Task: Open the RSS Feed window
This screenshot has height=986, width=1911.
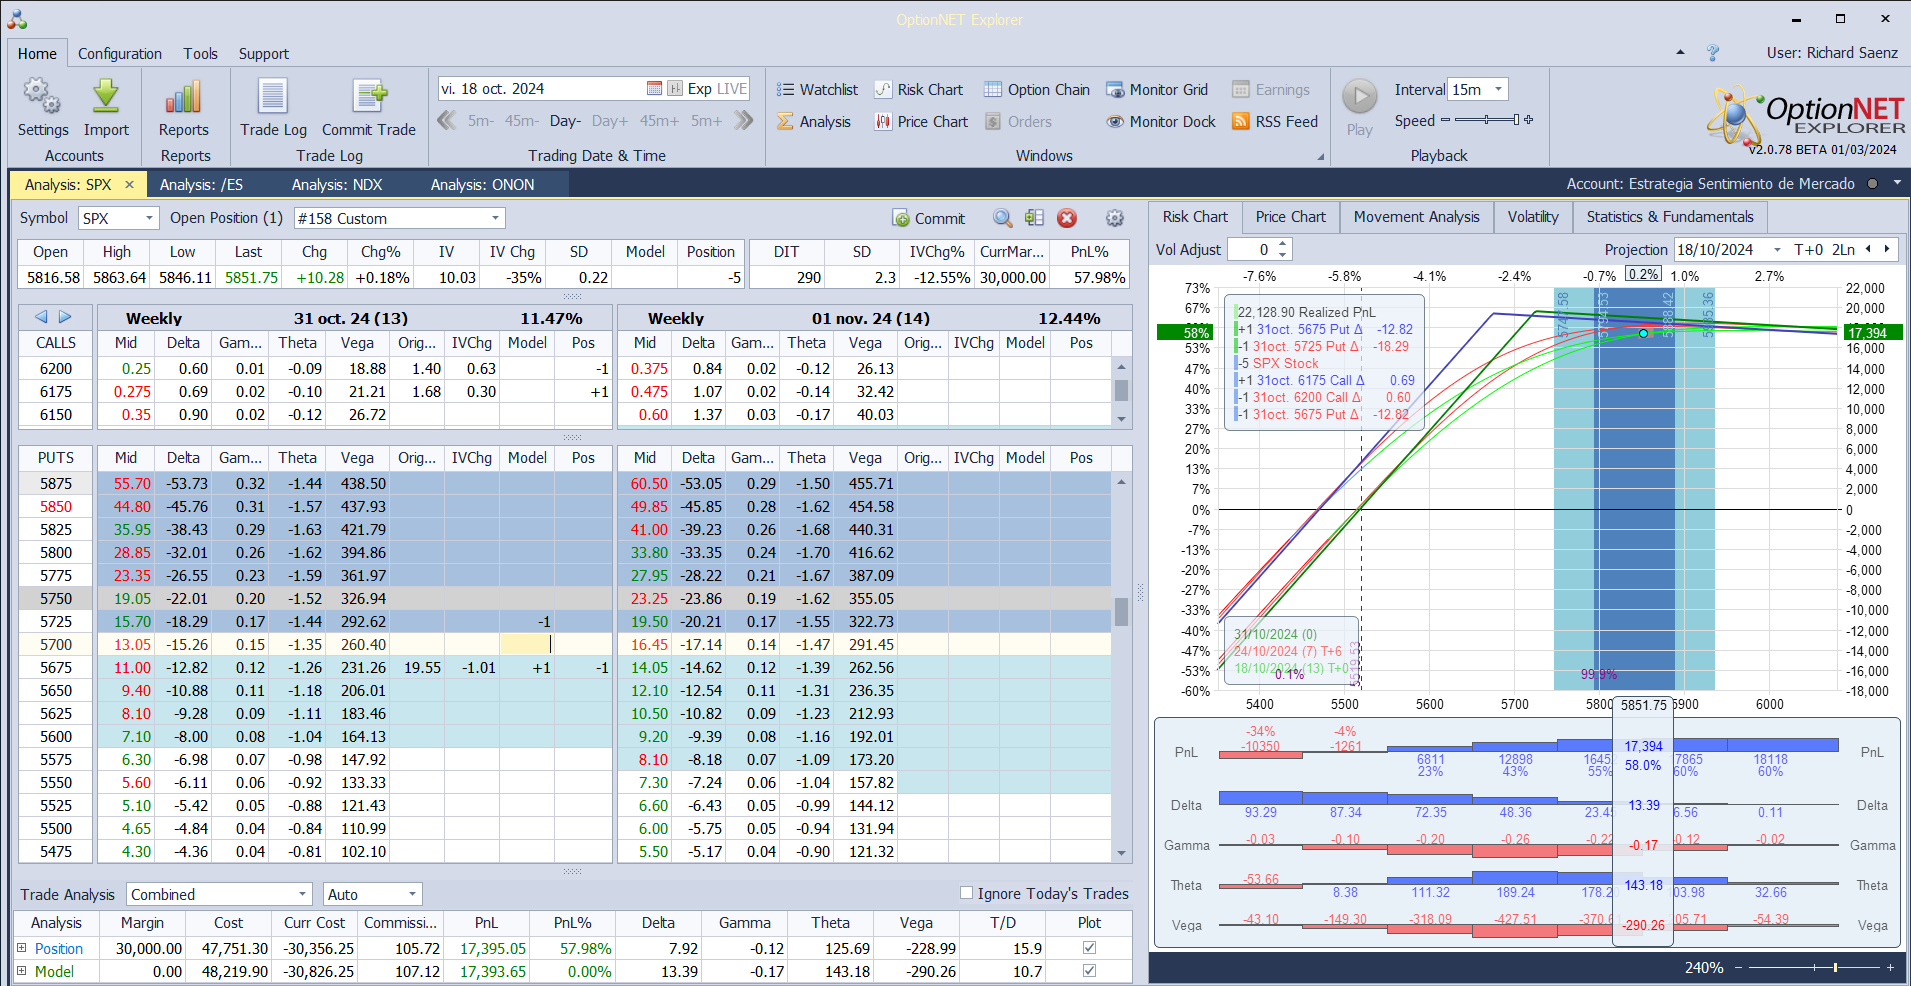Action: 1275,121
